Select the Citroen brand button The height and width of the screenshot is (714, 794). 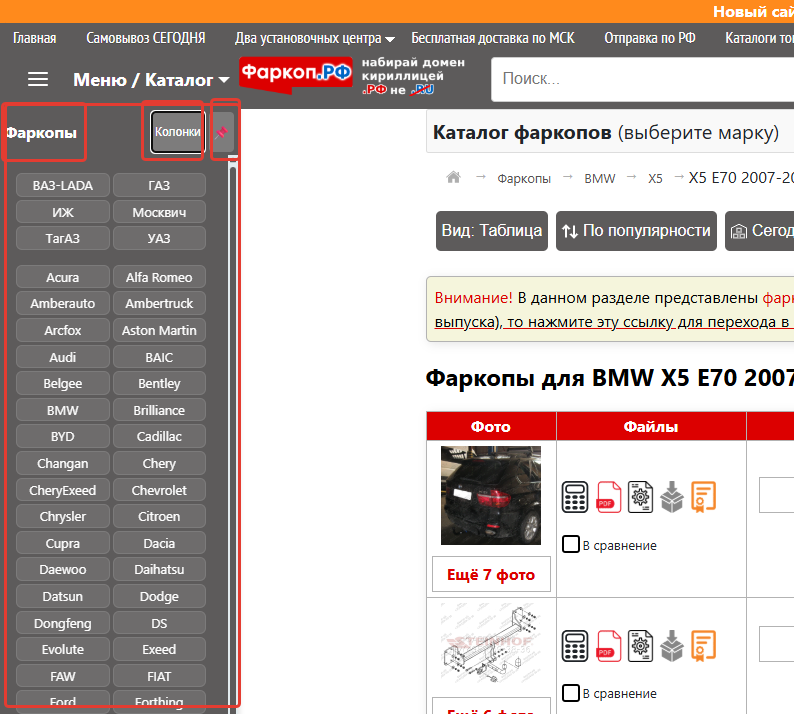[159, 517]
